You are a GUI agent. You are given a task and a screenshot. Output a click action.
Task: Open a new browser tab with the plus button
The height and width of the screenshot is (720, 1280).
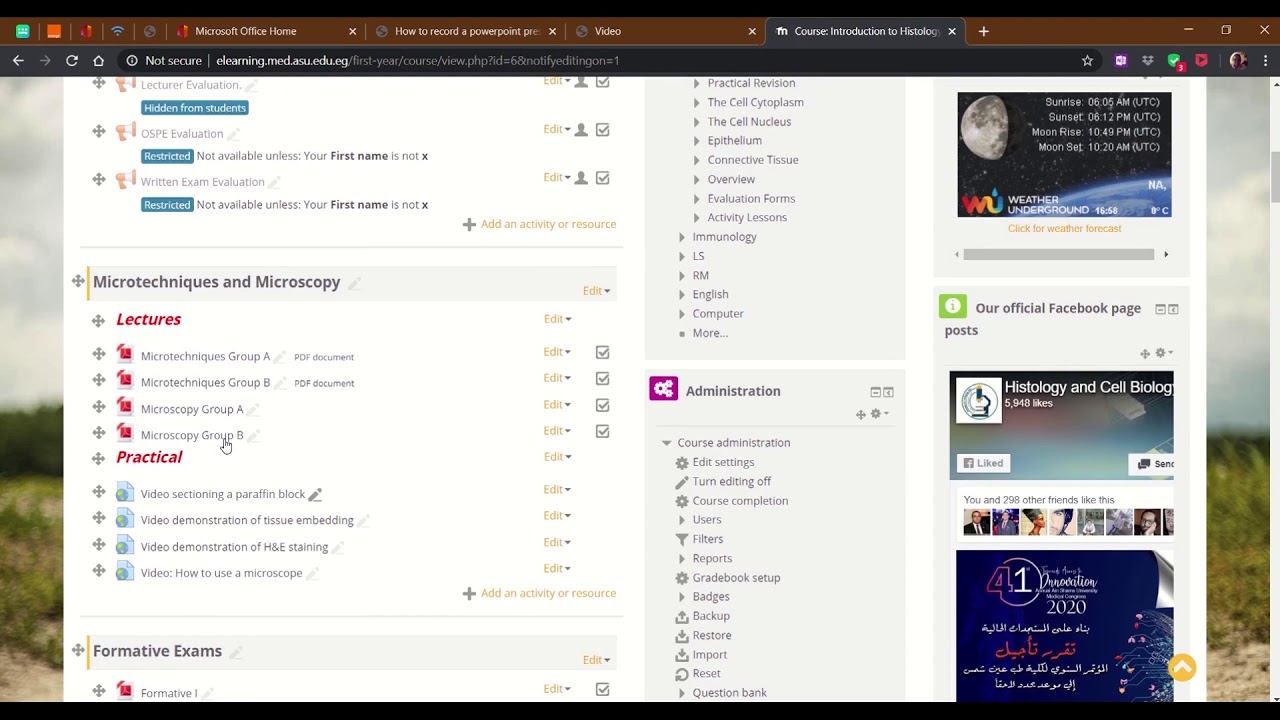point(984,31)
